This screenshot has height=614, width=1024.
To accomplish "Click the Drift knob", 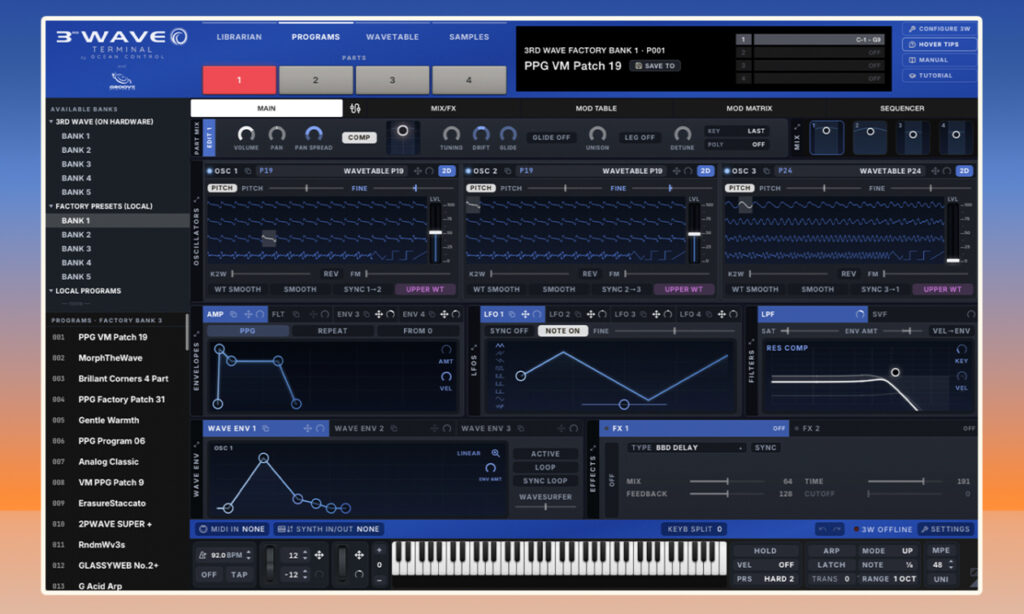I will coord(481,134).
